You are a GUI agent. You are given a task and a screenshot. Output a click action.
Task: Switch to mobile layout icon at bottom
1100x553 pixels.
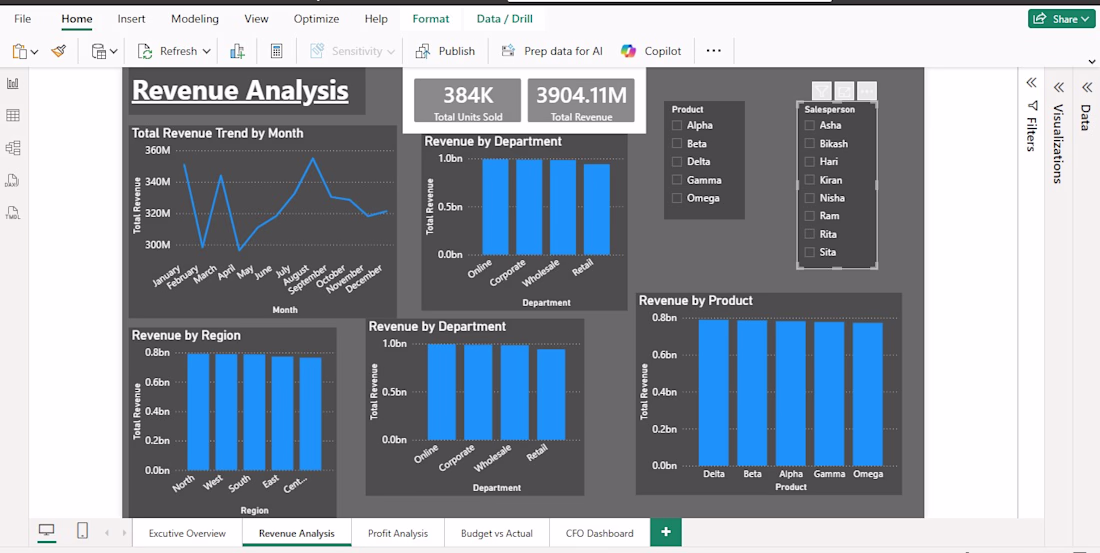click(x=82, y=531)
